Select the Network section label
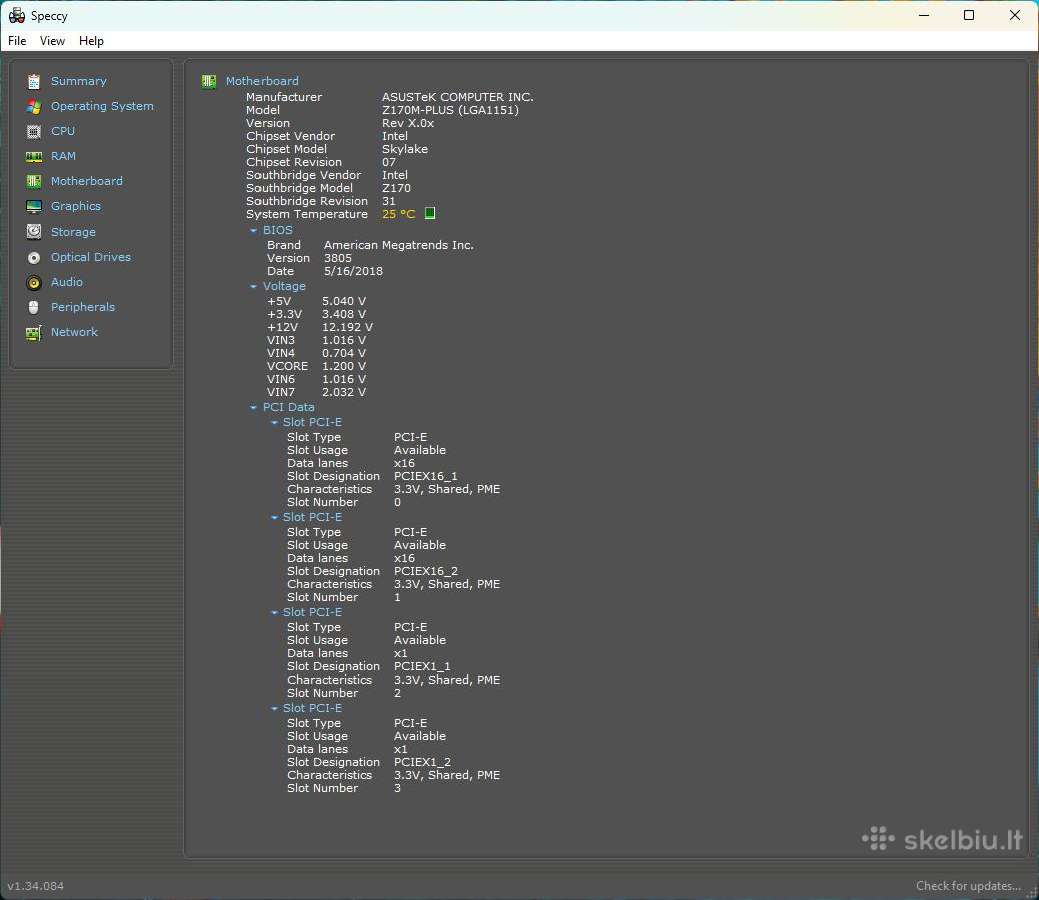This screenshot has width=1039, height=900. pyautogui.click(x=74, y=332)
